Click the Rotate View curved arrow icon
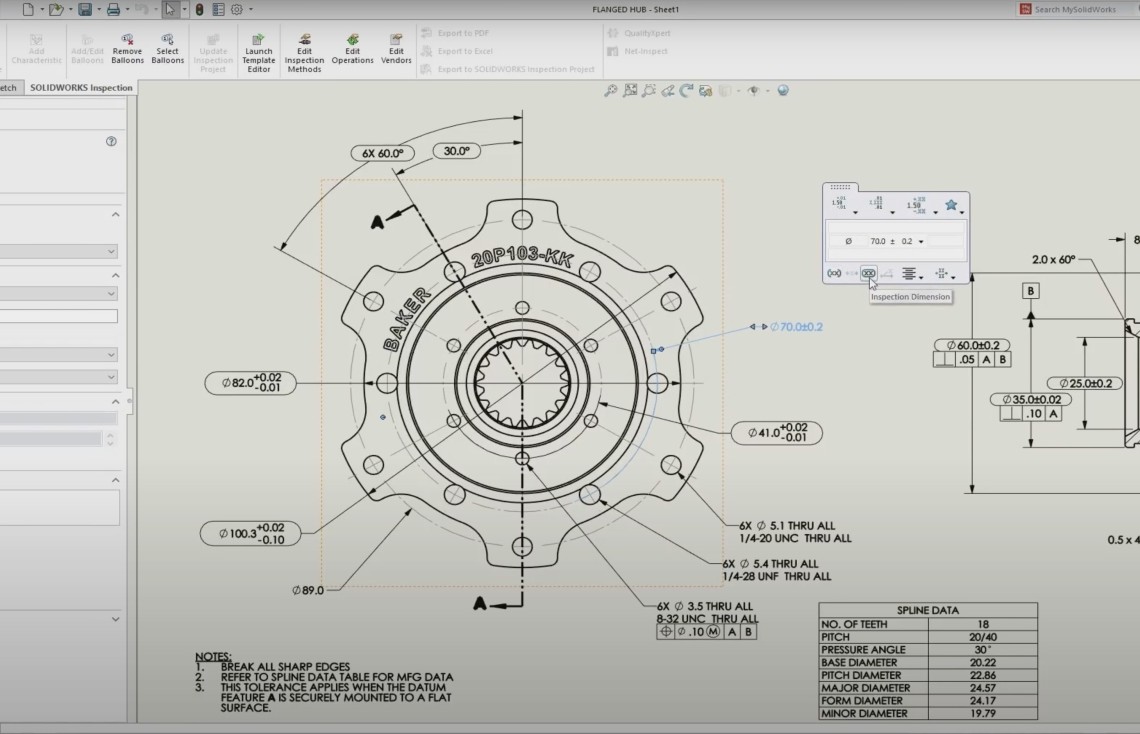1140x734 pixels. (x=686, y=91)
